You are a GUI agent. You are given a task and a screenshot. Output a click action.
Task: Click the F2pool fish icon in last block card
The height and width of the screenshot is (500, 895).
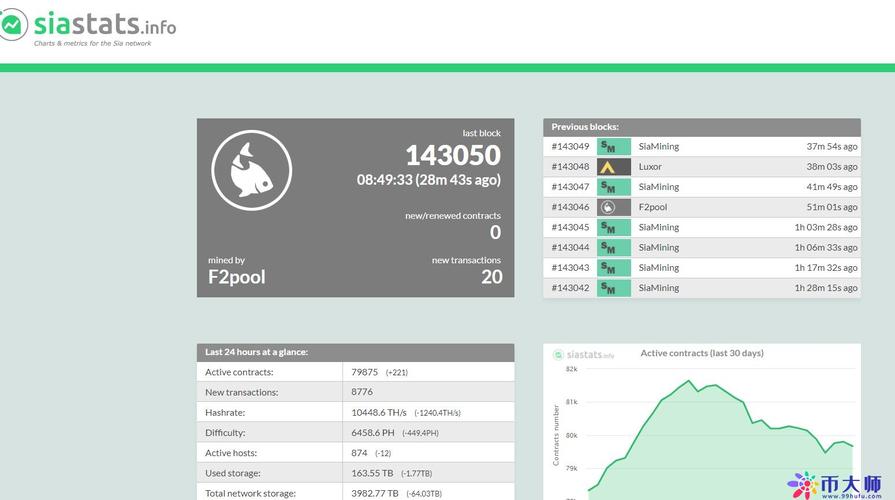(x=252, y=170)
